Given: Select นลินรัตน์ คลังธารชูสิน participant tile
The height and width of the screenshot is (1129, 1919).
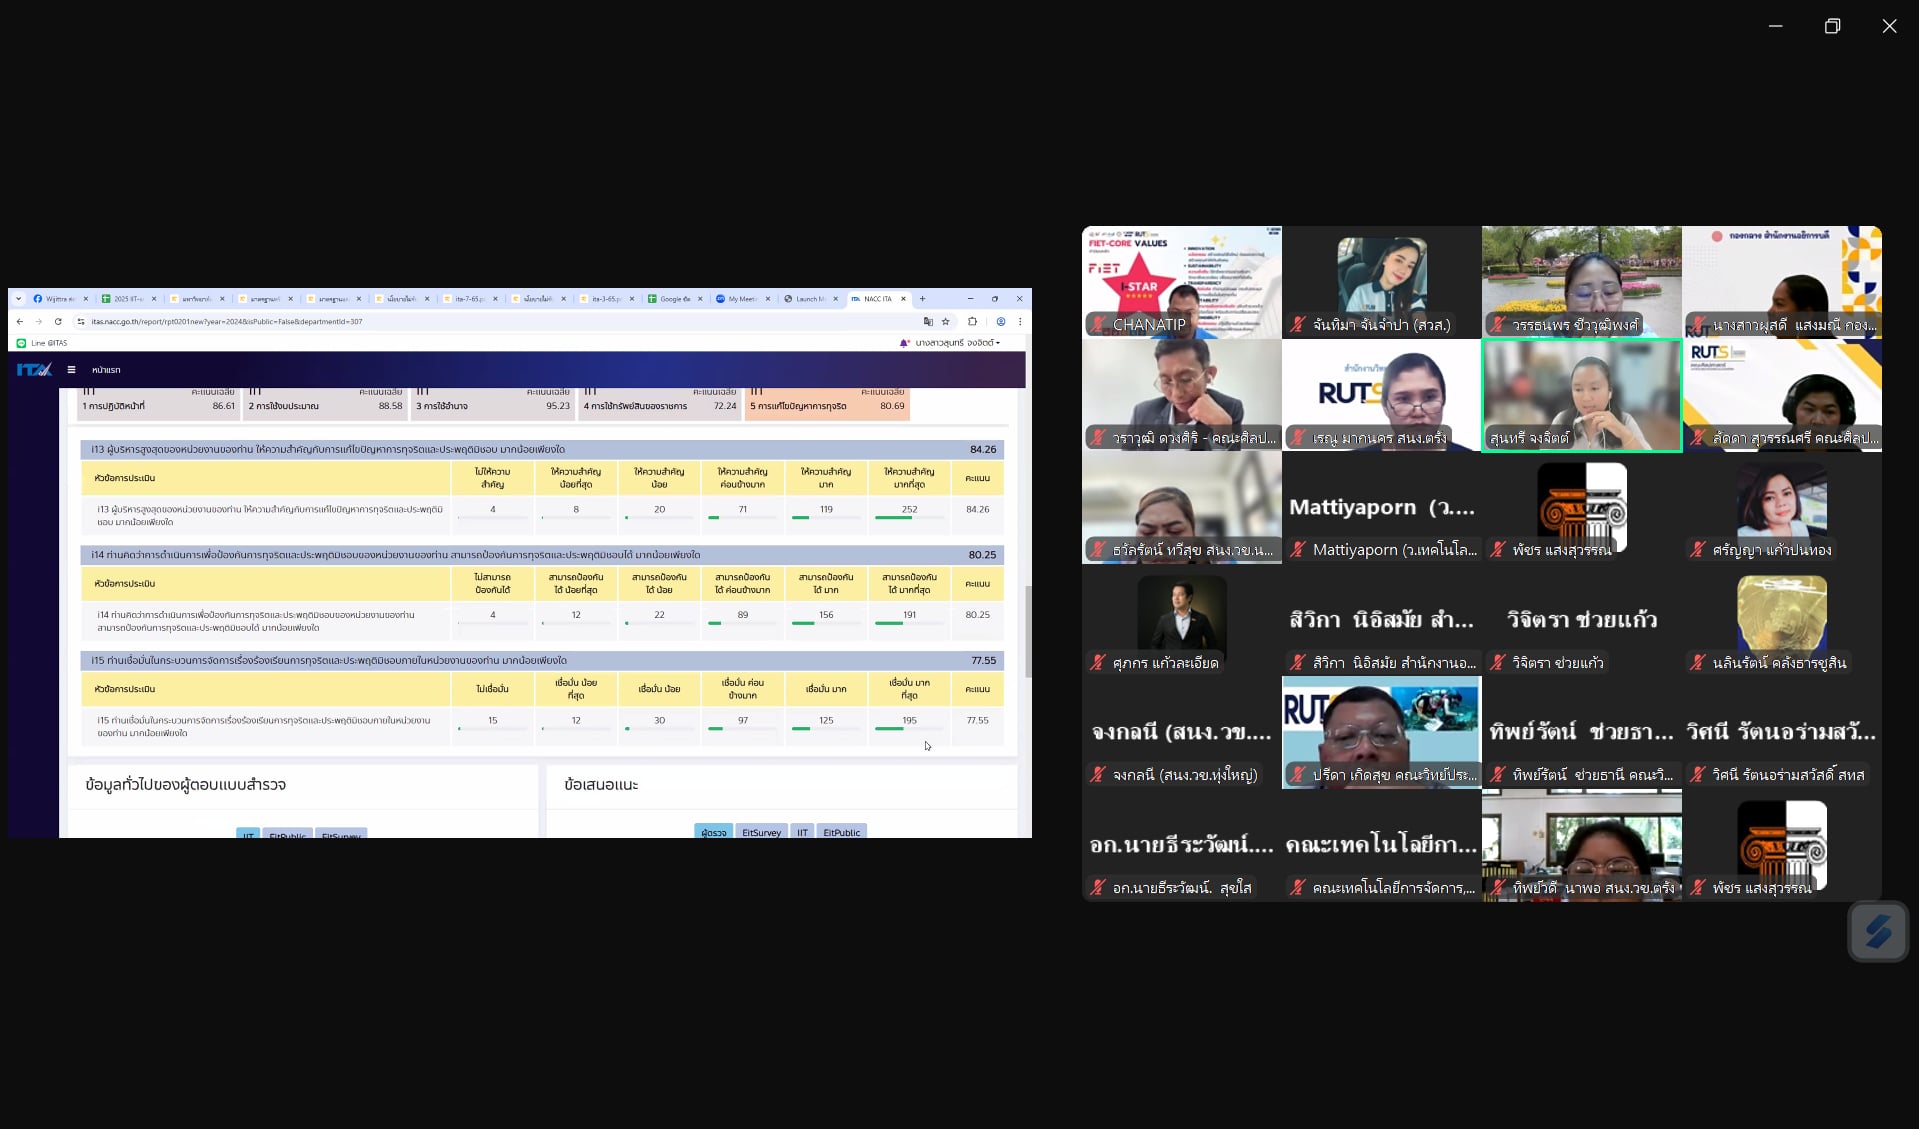Looking at the screenshot, I should (1782, 620).
